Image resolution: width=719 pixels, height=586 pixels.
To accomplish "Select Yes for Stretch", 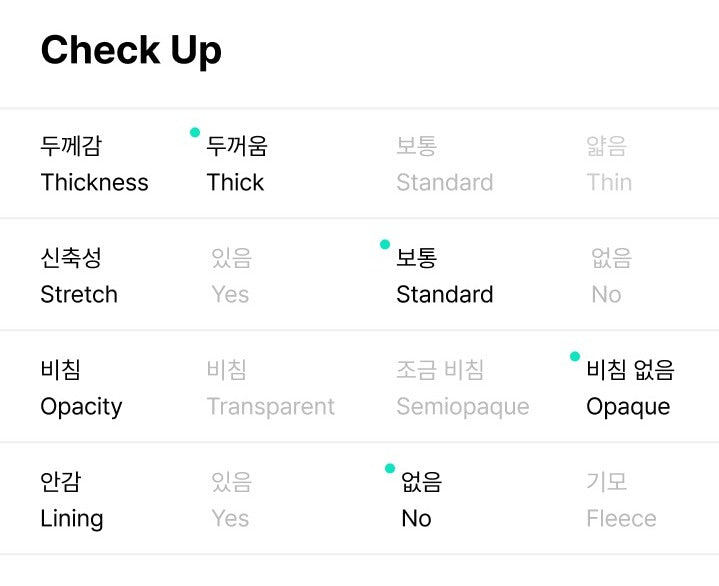I will [231, 277].
